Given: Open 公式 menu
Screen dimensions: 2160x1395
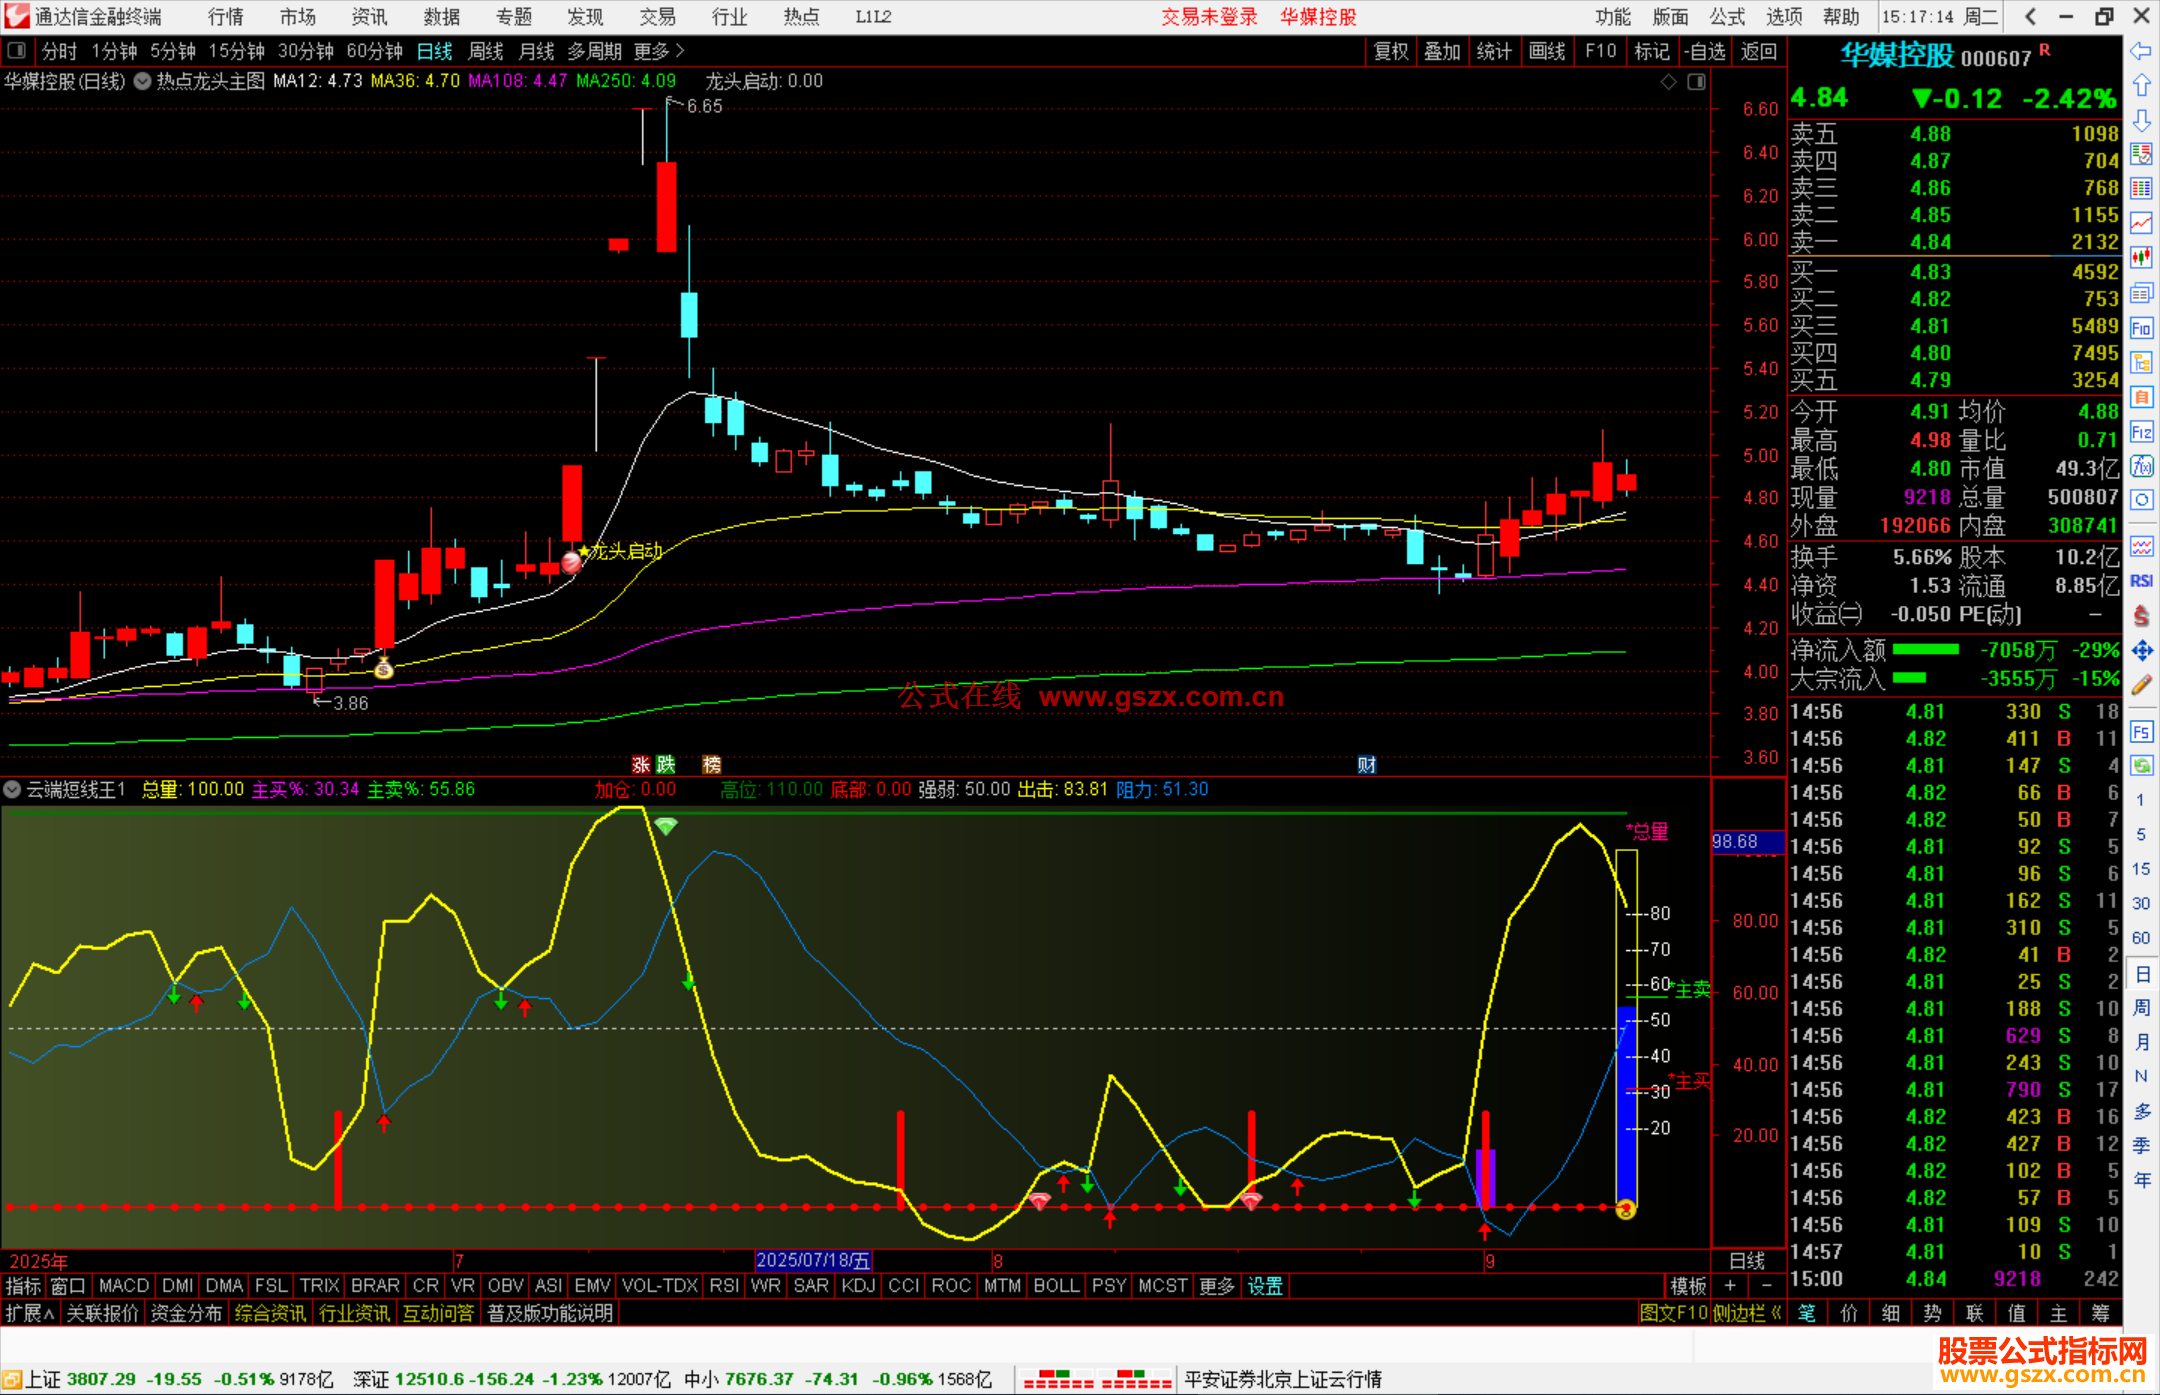Looking at the screenshot, I should click(x=1727, y=17).
